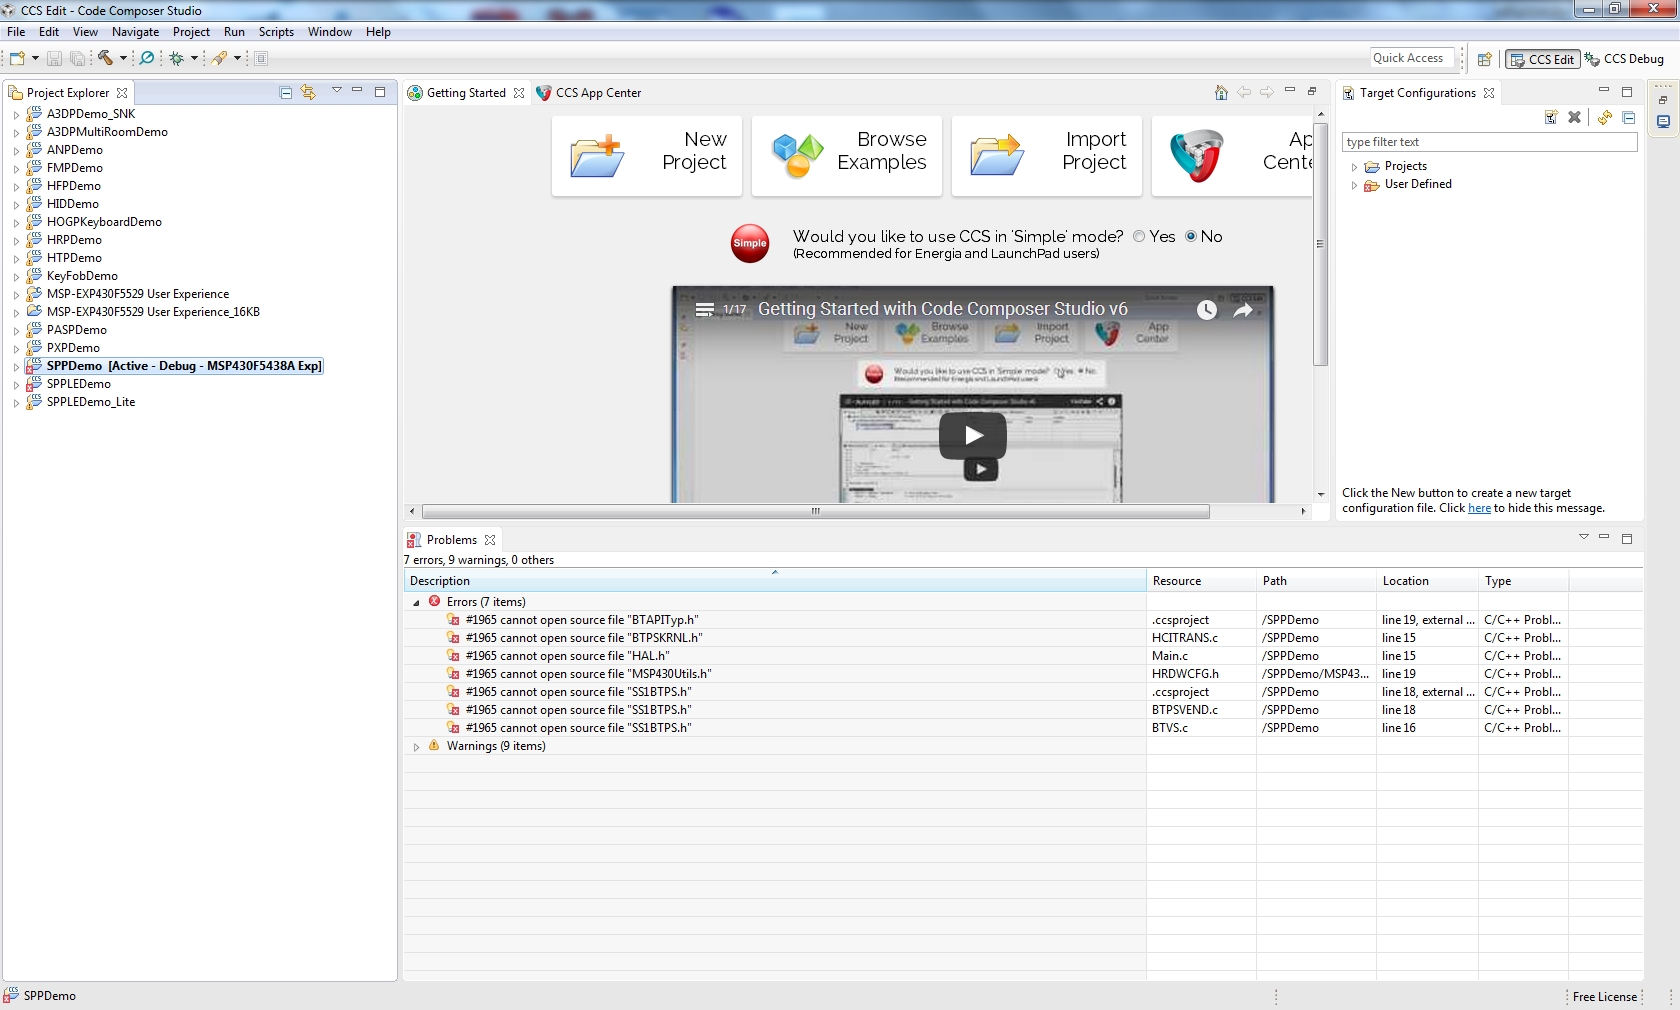The image size is (1680, 1010).
Task: Click the delete X icon in Target Configurations
Action: point(1574,117)
